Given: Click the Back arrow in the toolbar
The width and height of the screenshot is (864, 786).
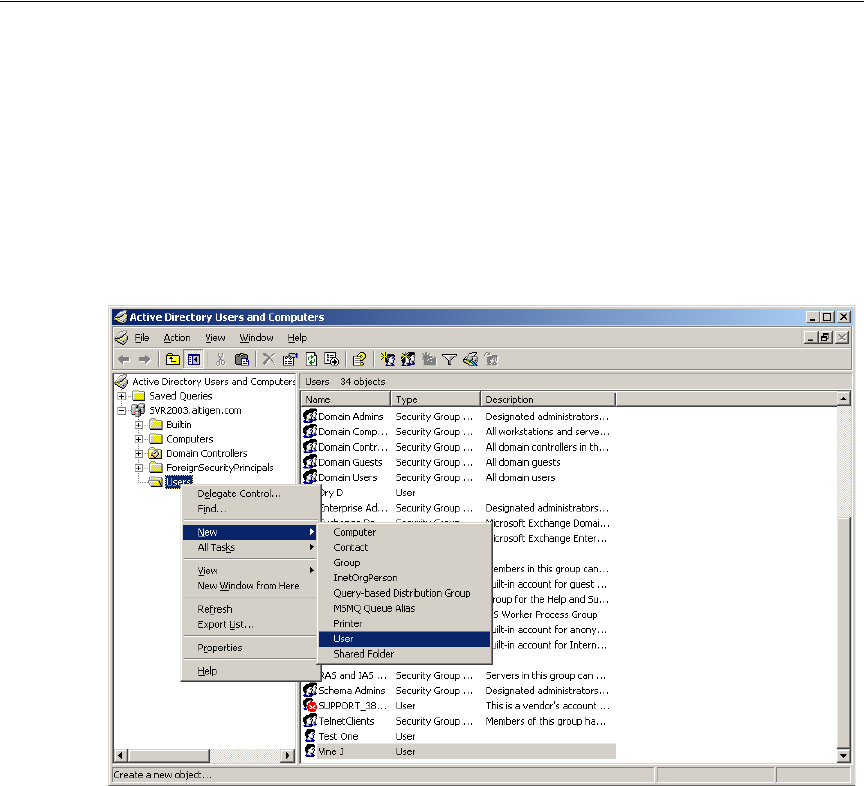Looking at the screenshot, I should 122,359.
